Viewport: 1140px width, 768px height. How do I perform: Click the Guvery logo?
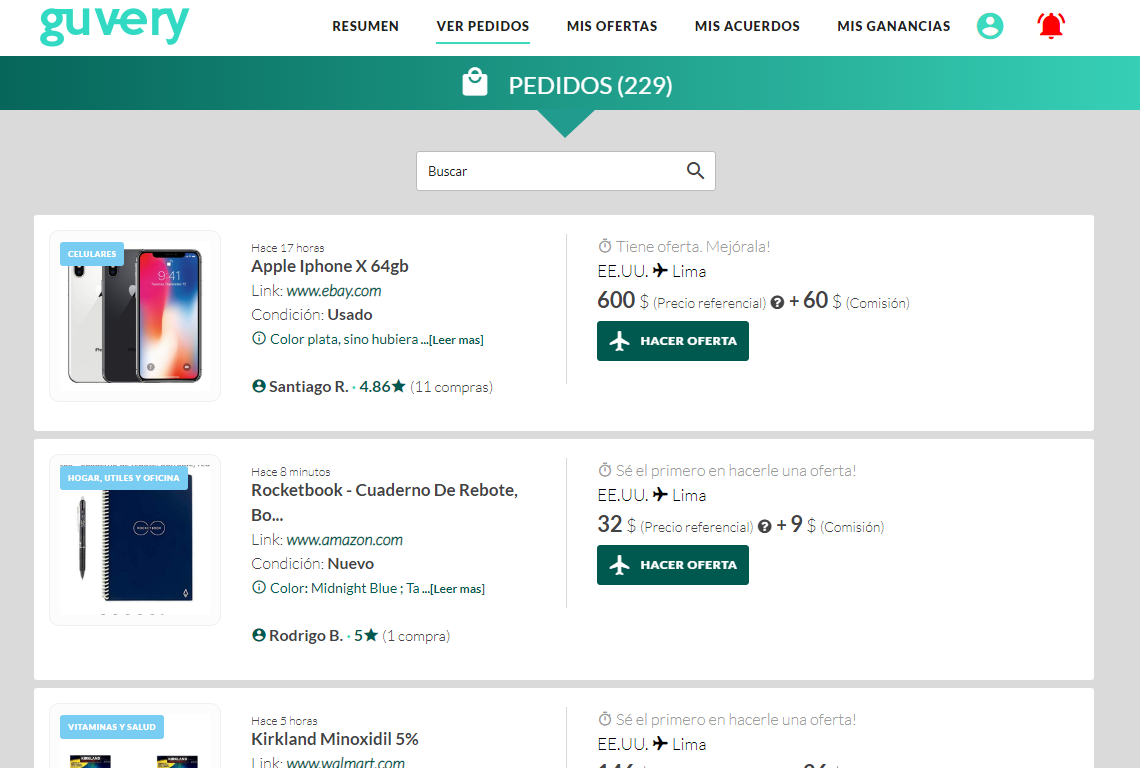tap(114, 26)
